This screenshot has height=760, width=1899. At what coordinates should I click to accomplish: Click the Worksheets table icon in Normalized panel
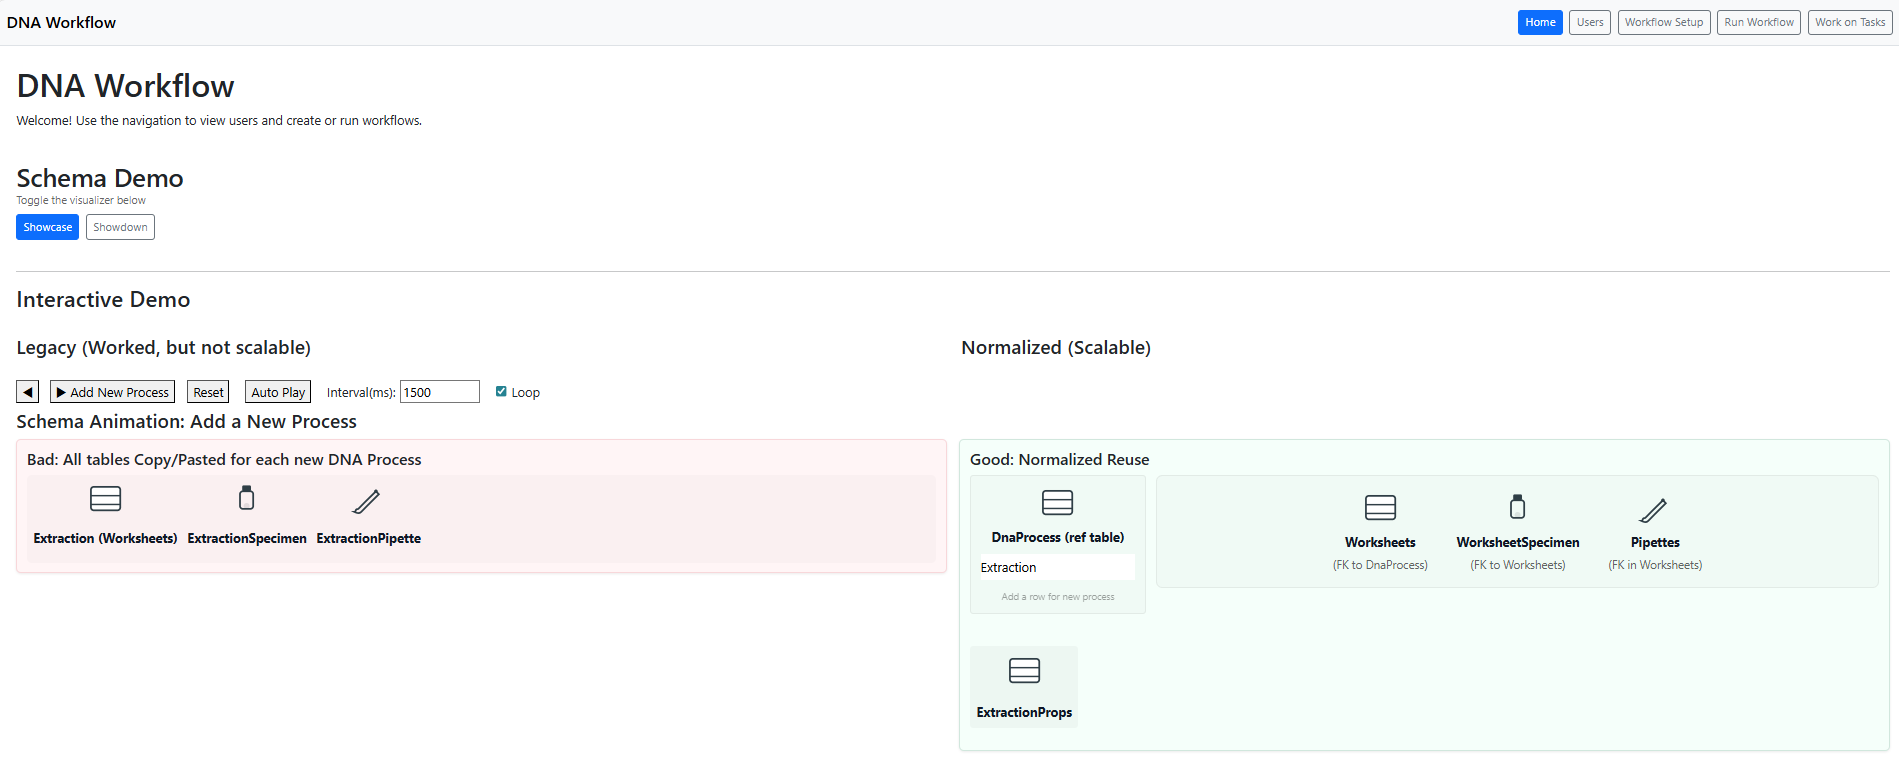pos(1380,507)
